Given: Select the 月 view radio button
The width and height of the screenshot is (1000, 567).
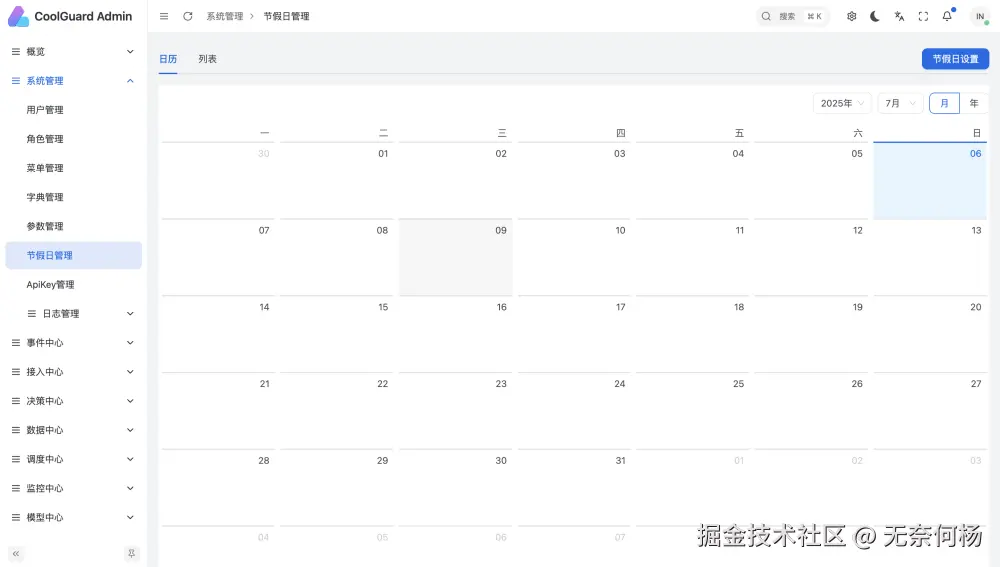Looking at the screenshot, I should click(x=944, y=103).
